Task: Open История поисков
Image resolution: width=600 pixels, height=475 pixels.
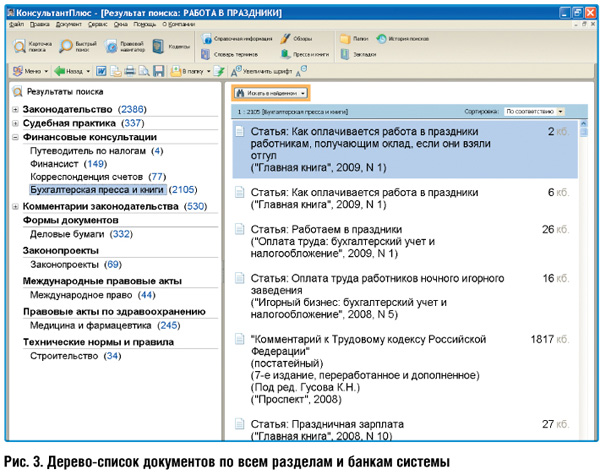Action: click(402, 39)
